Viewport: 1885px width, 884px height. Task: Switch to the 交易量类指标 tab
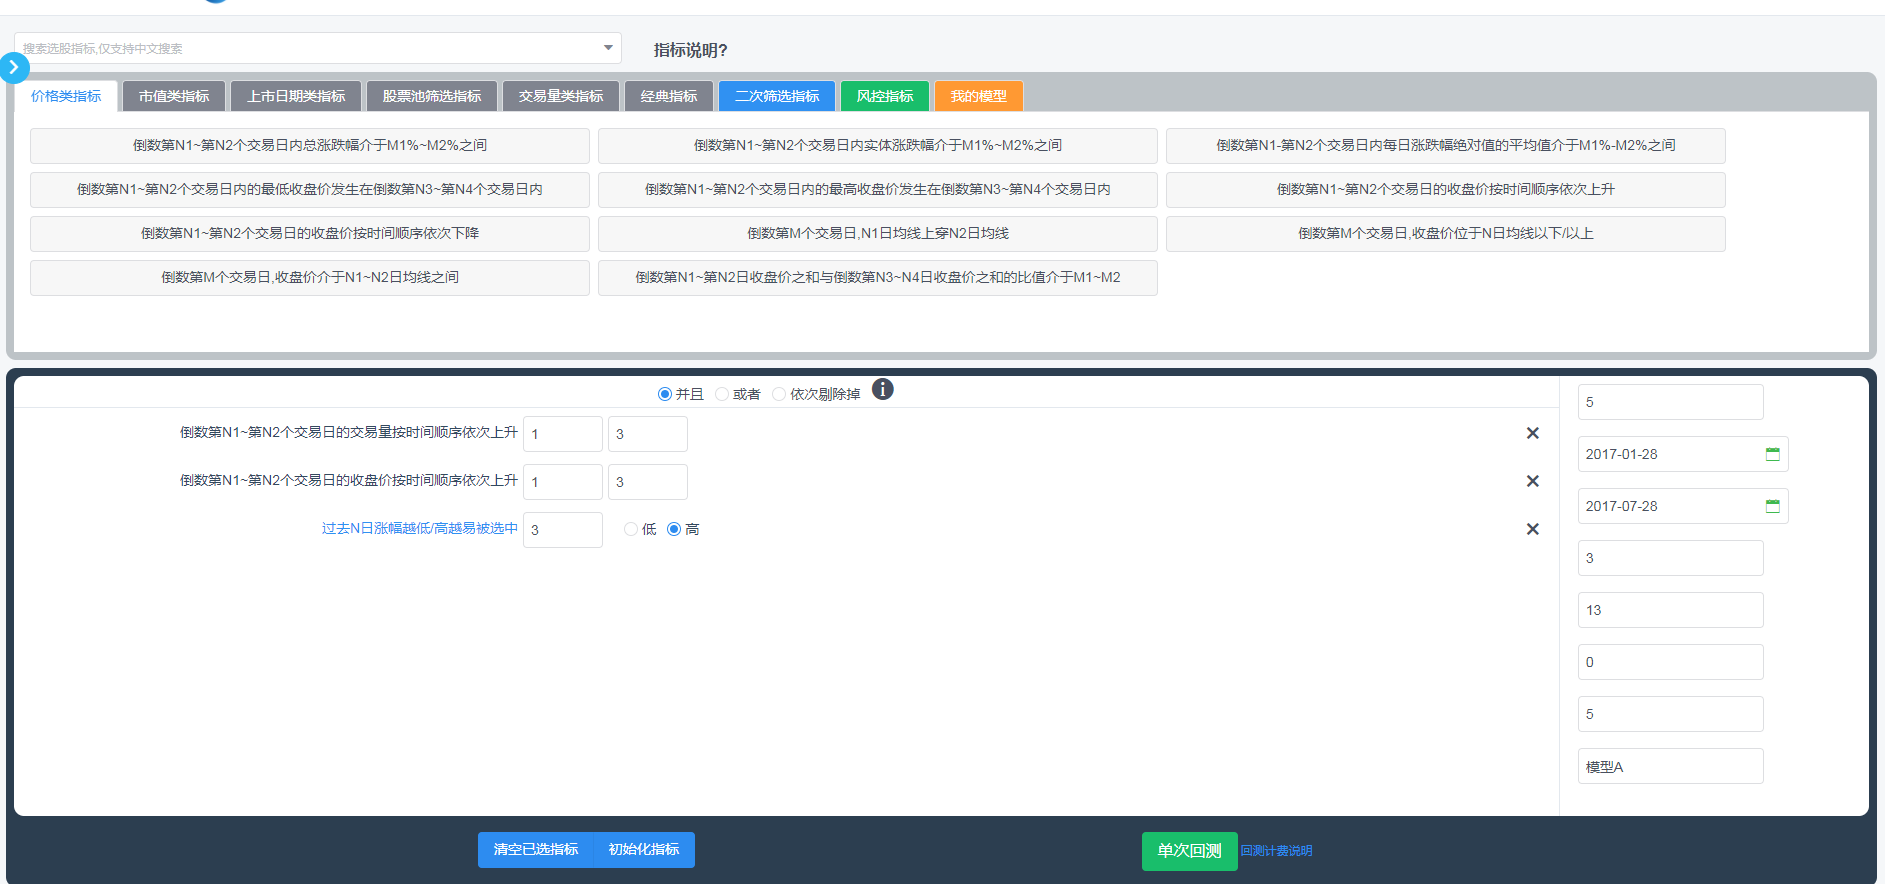(x=561, y=96)
